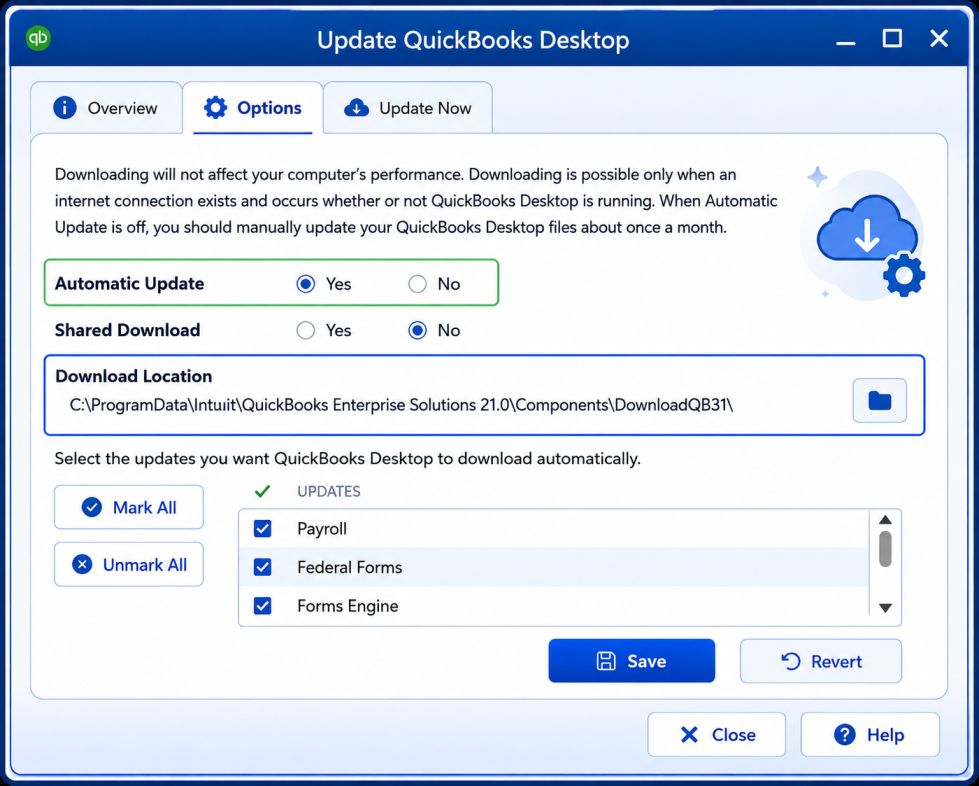
Task: Click the Shared Download label
Action: click(127, 330)
